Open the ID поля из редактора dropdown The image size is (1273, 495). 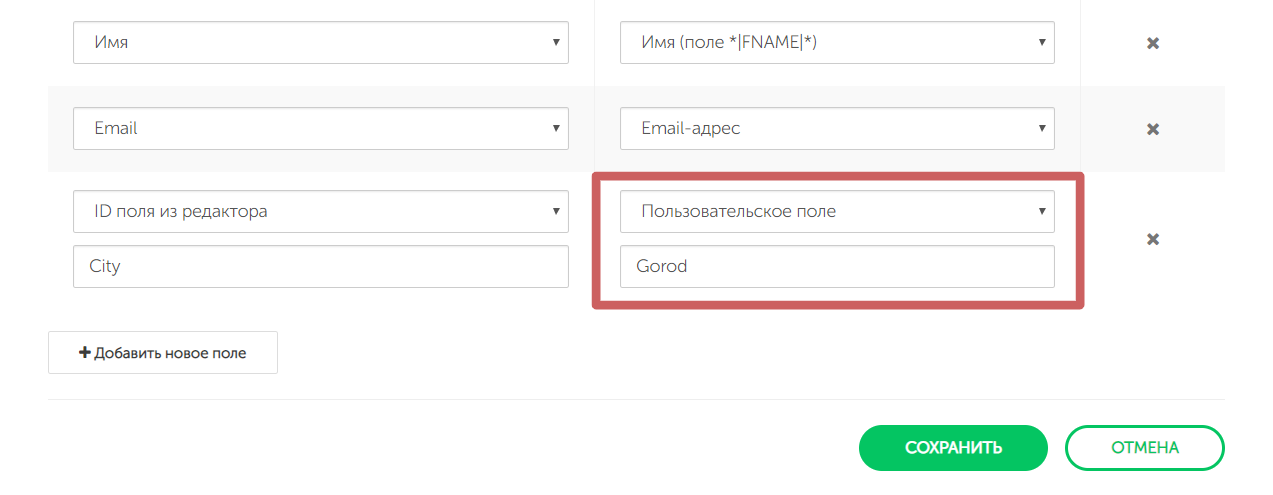(320, 211)
